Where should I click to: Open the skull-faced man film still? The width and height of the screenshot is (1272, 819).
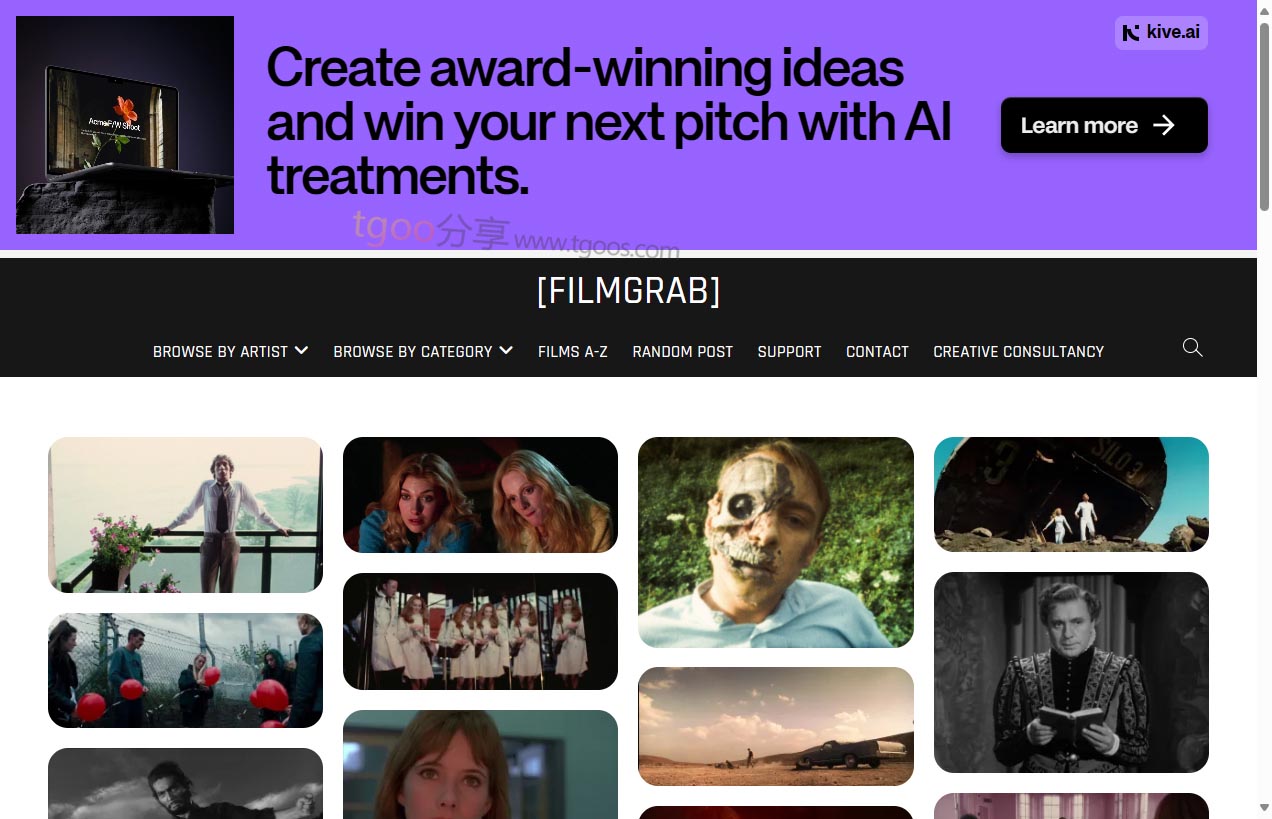click(x=776, y=542)
